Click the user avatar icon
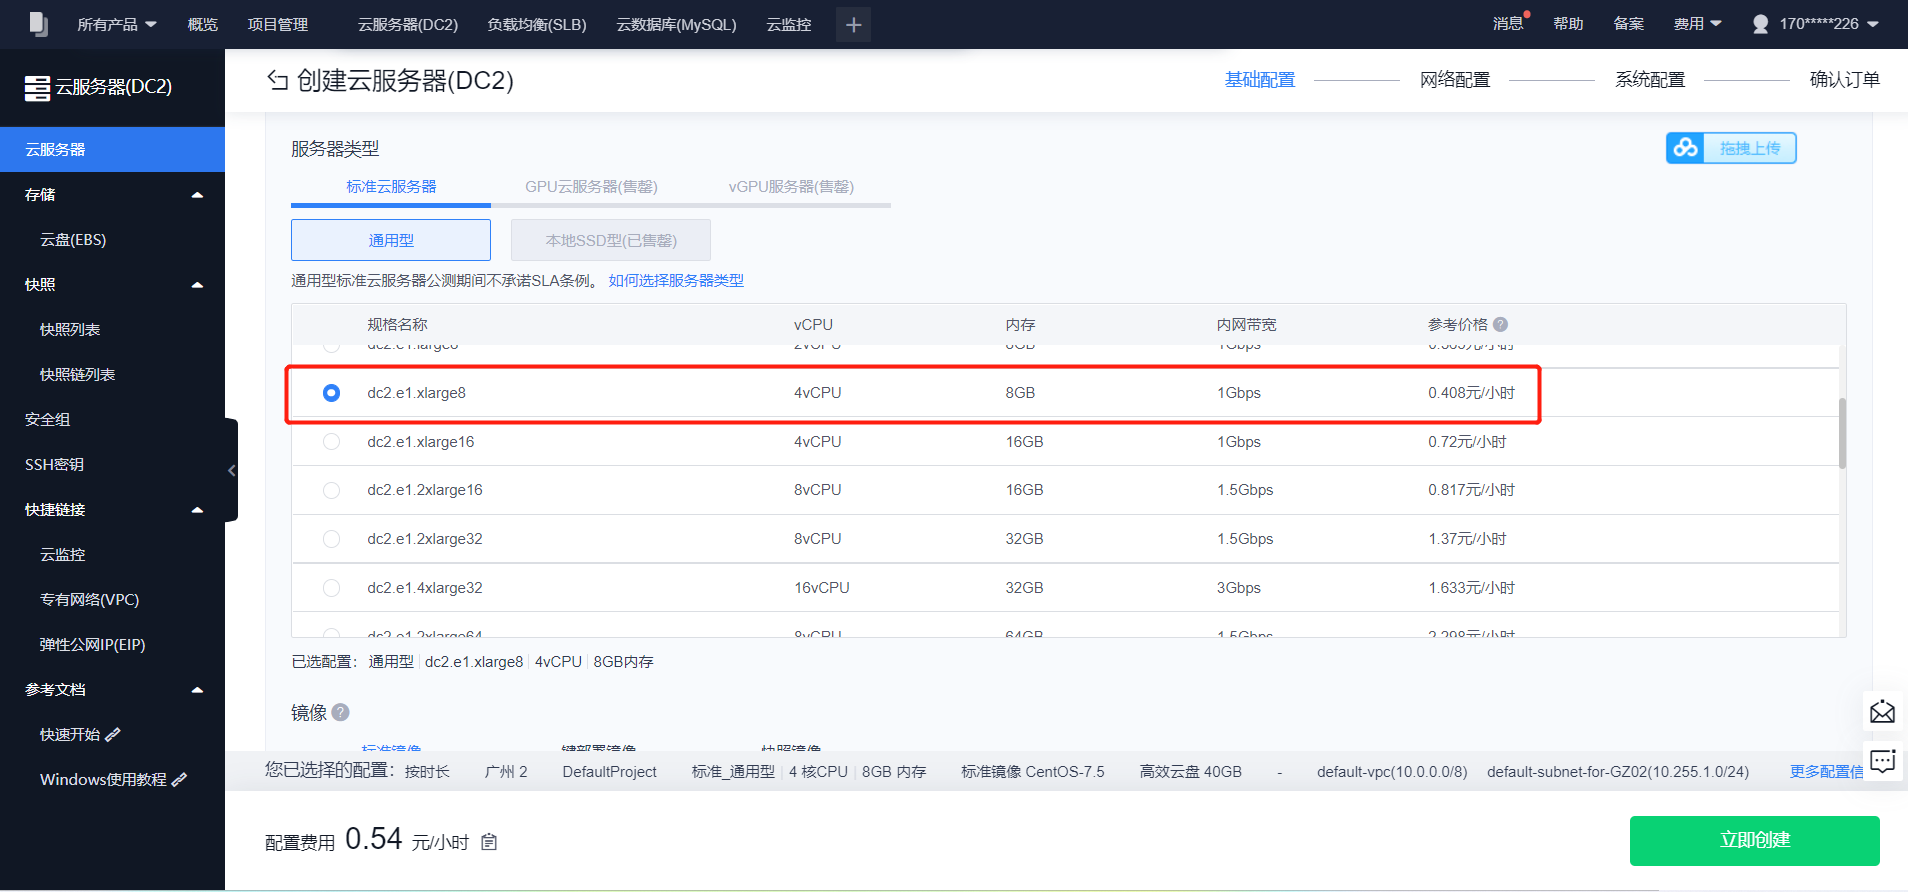Screen dimensions: 1908x892 click(1760, 24)
